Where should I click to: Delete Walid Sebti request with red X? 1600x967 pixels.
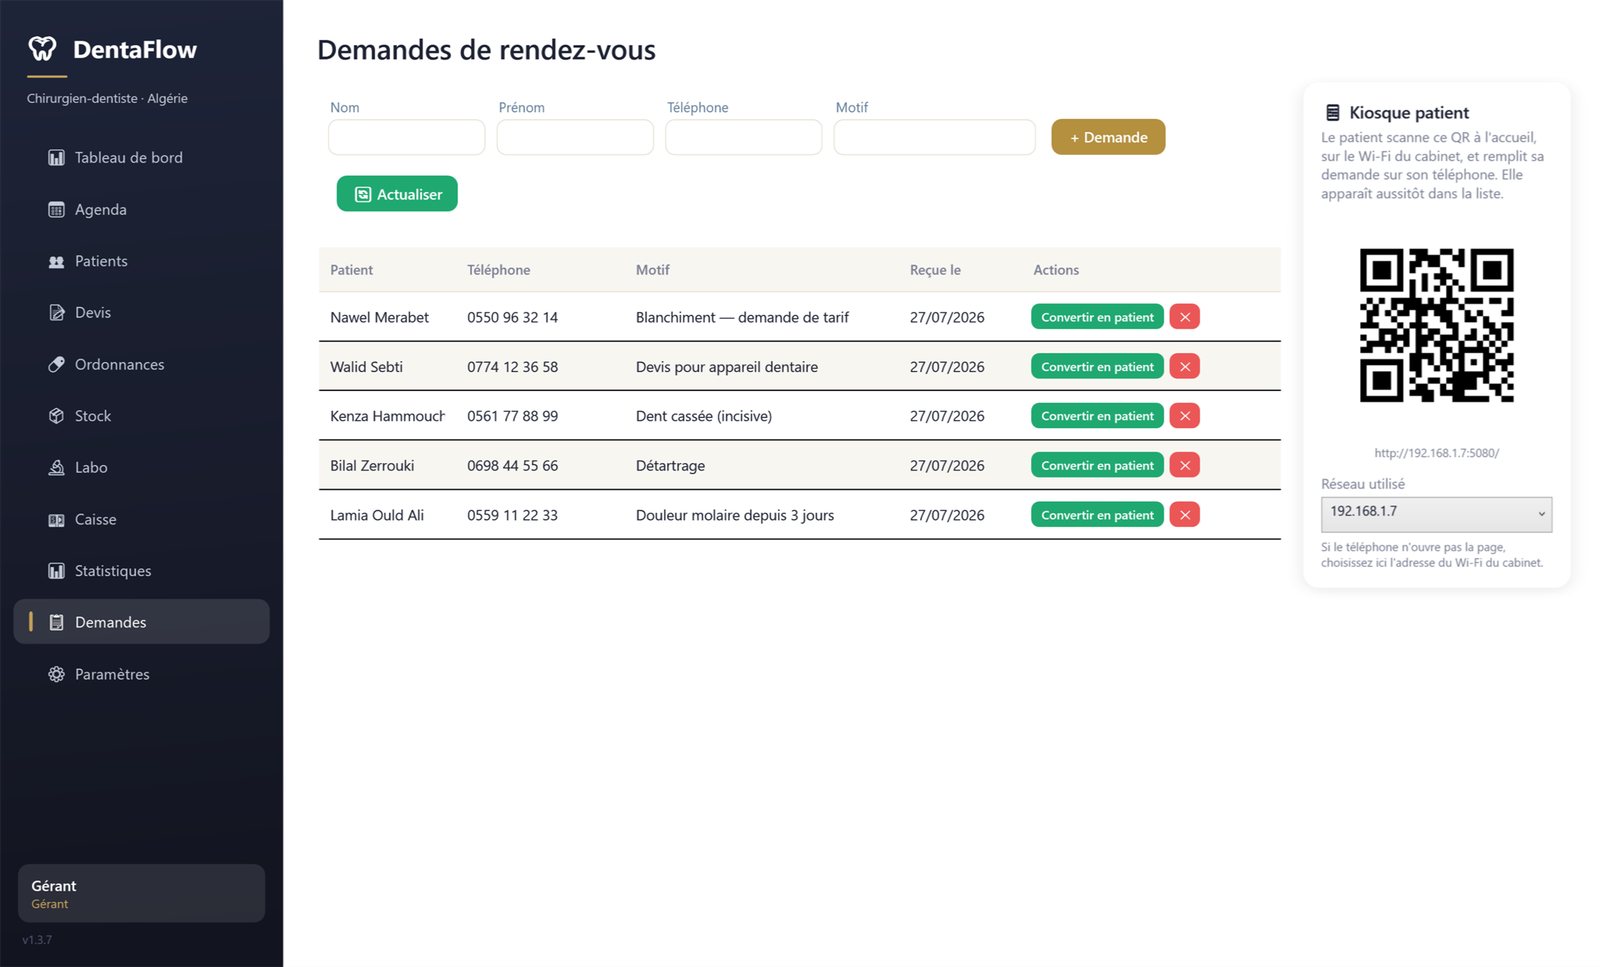tap(1184, 367)
